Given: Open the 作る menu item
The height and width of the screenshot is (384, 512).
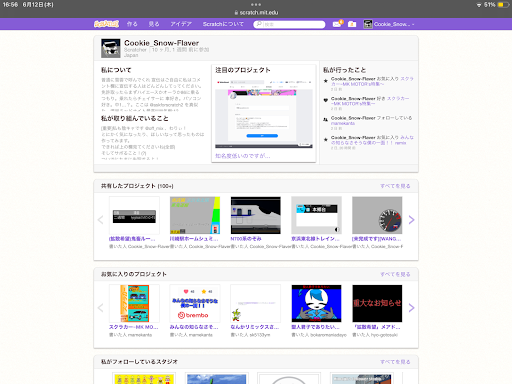Looking at the screenshot, I should [132, 24].
